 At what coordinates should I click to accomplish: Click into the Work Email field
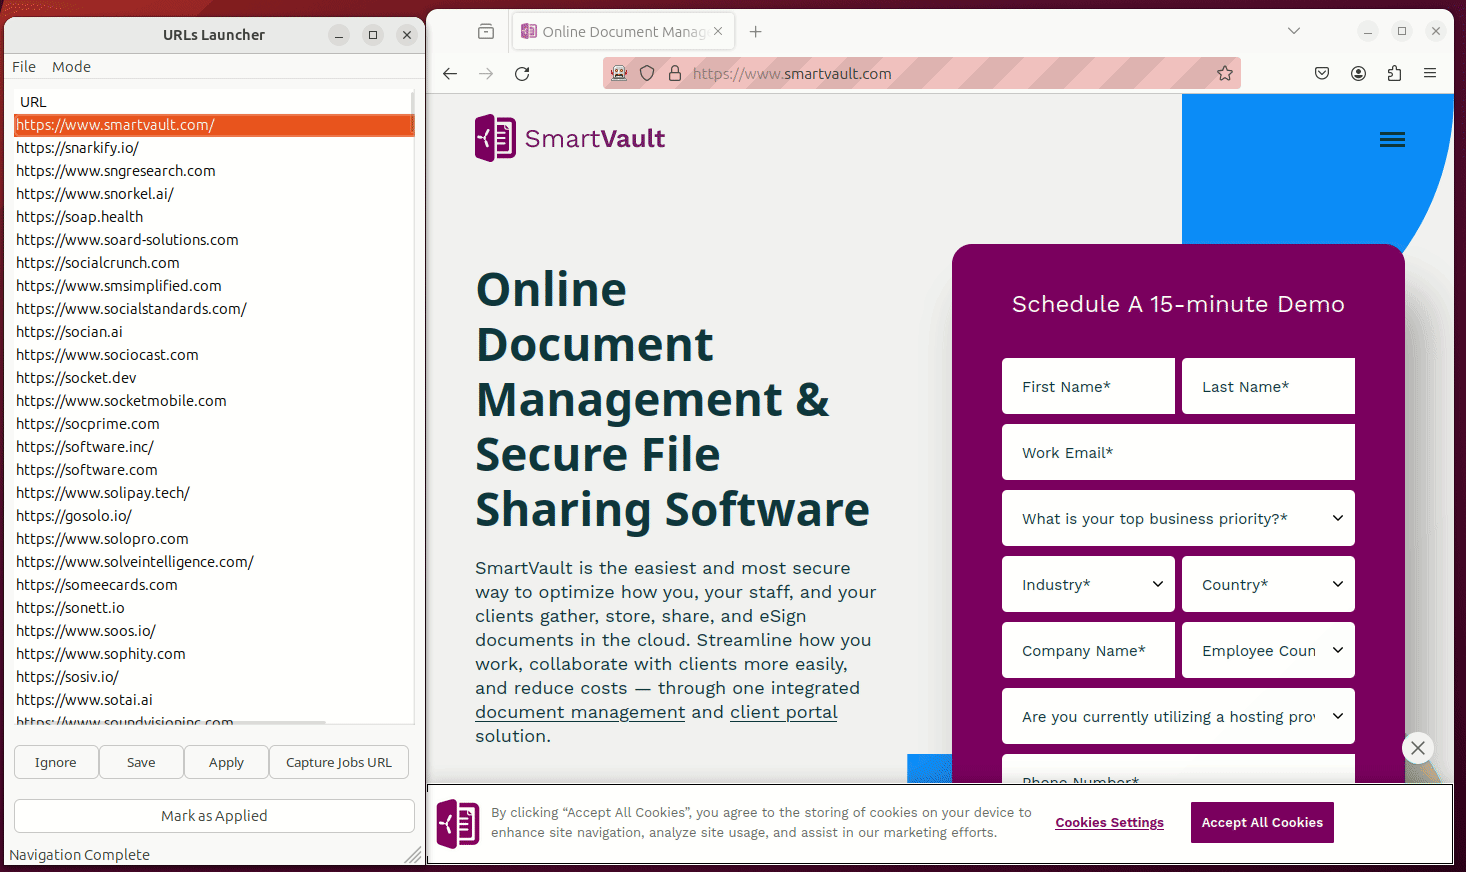click(1178, 452)
